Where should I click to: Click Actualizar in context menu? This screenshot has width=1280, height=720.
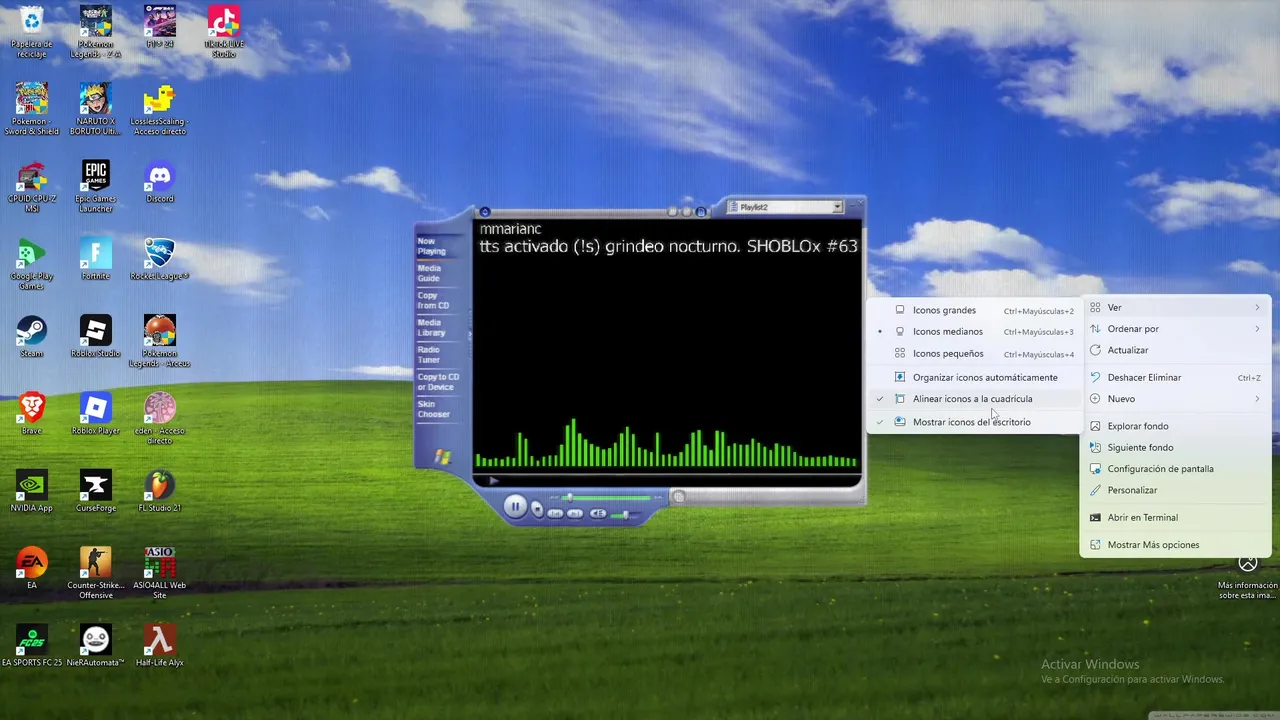point(1175,350)
